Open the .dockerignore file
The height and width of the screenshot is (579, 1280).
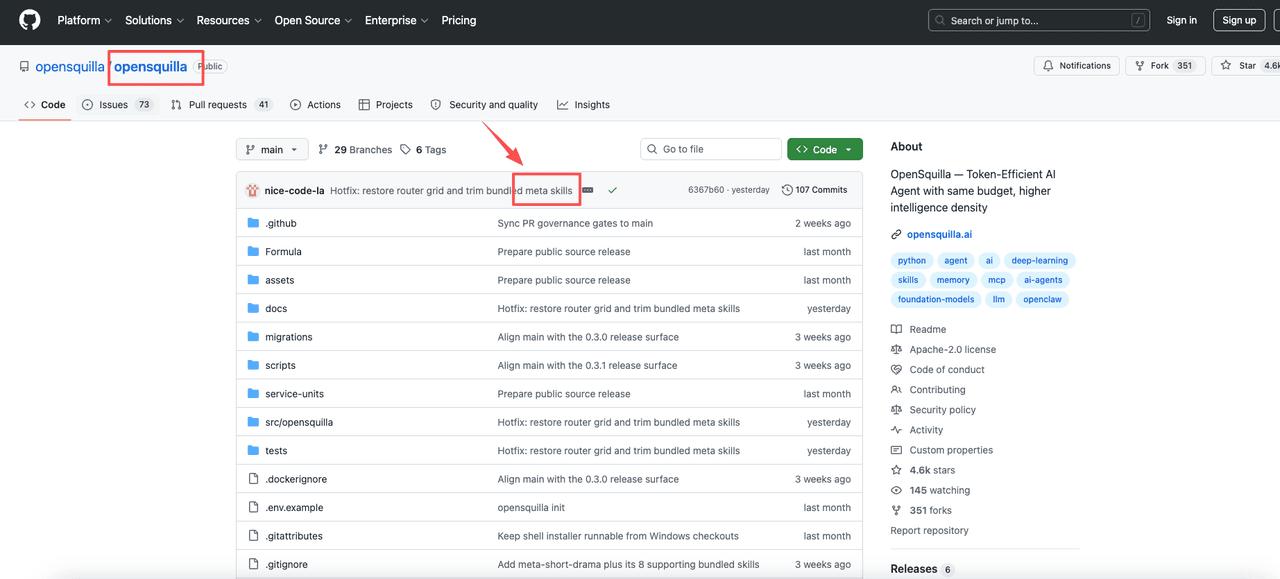[x=296, y=479]
